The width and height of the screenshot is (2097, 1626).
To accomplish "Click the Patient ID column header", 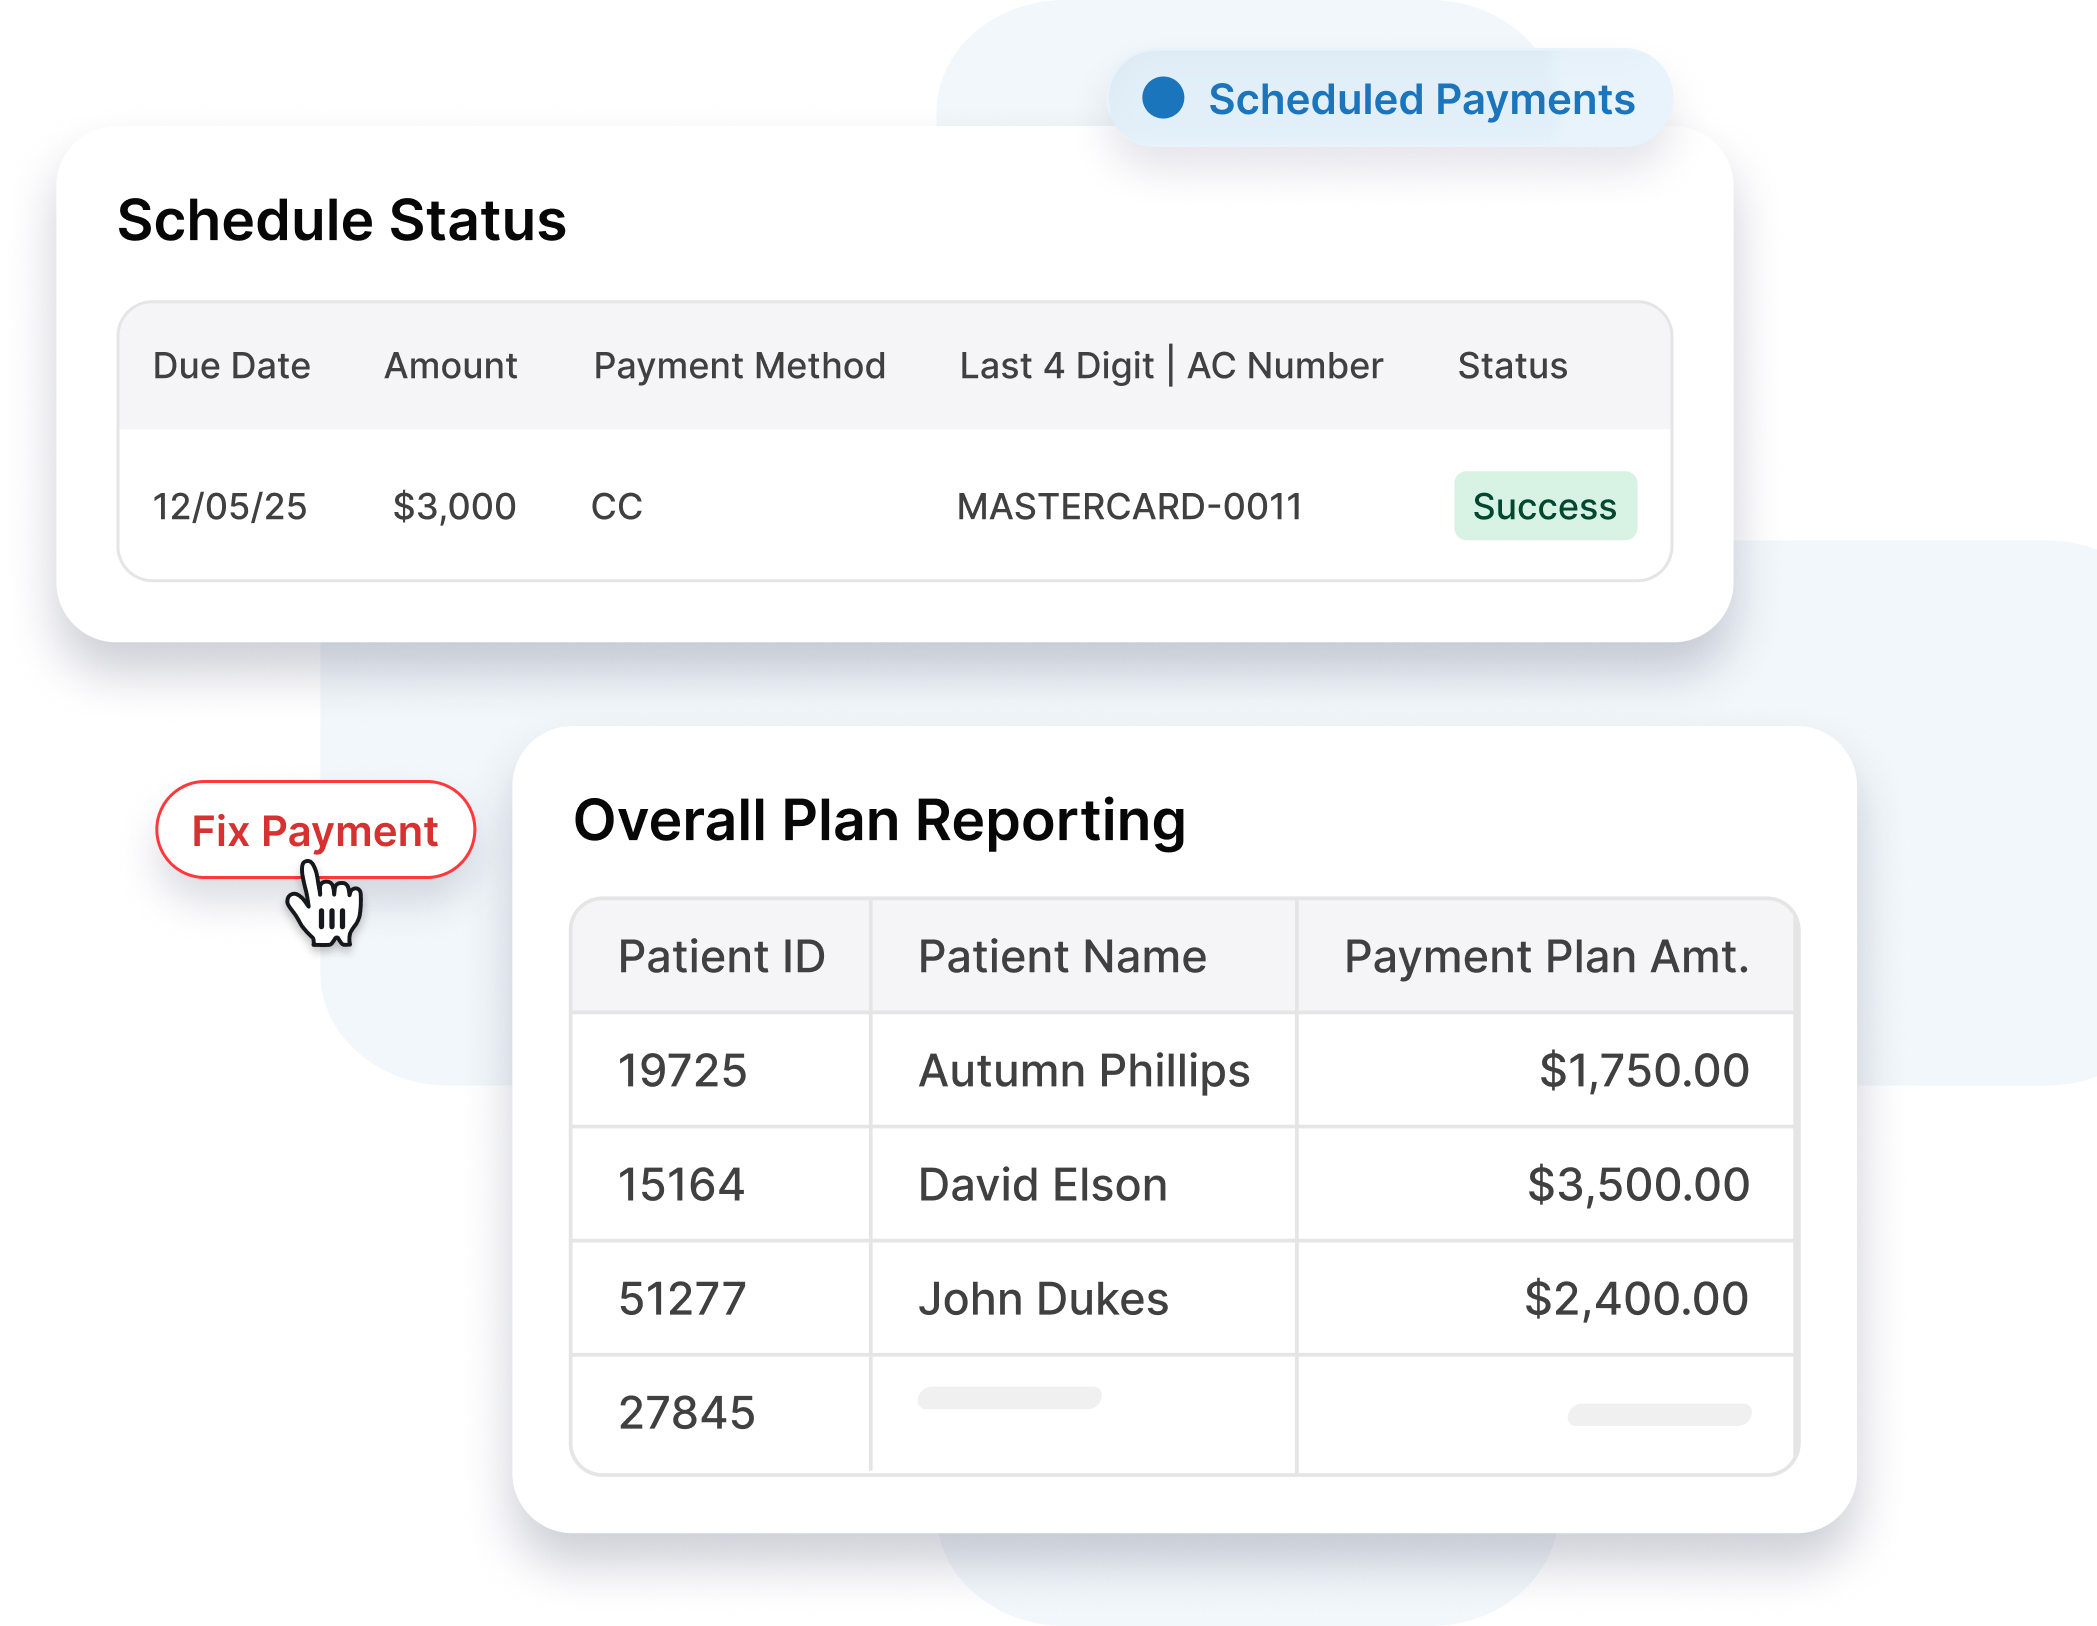I will [721, 957].
